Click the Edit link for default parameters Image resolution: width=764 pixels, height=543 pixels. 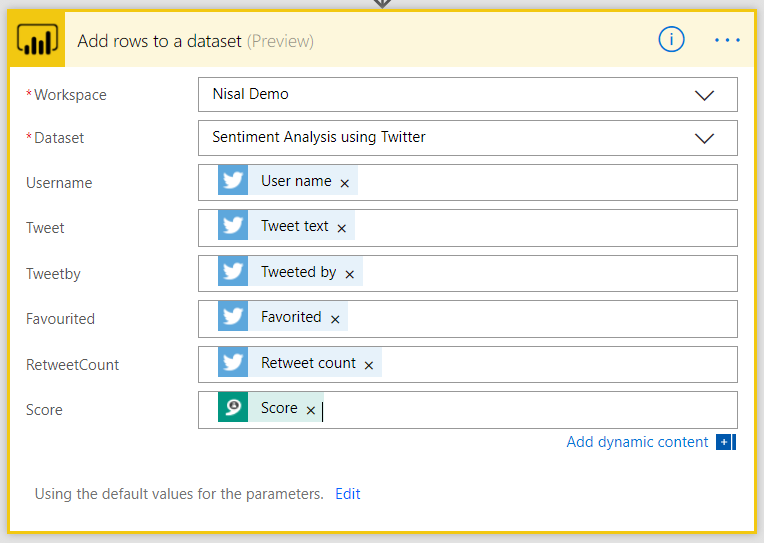click(348, 494)
